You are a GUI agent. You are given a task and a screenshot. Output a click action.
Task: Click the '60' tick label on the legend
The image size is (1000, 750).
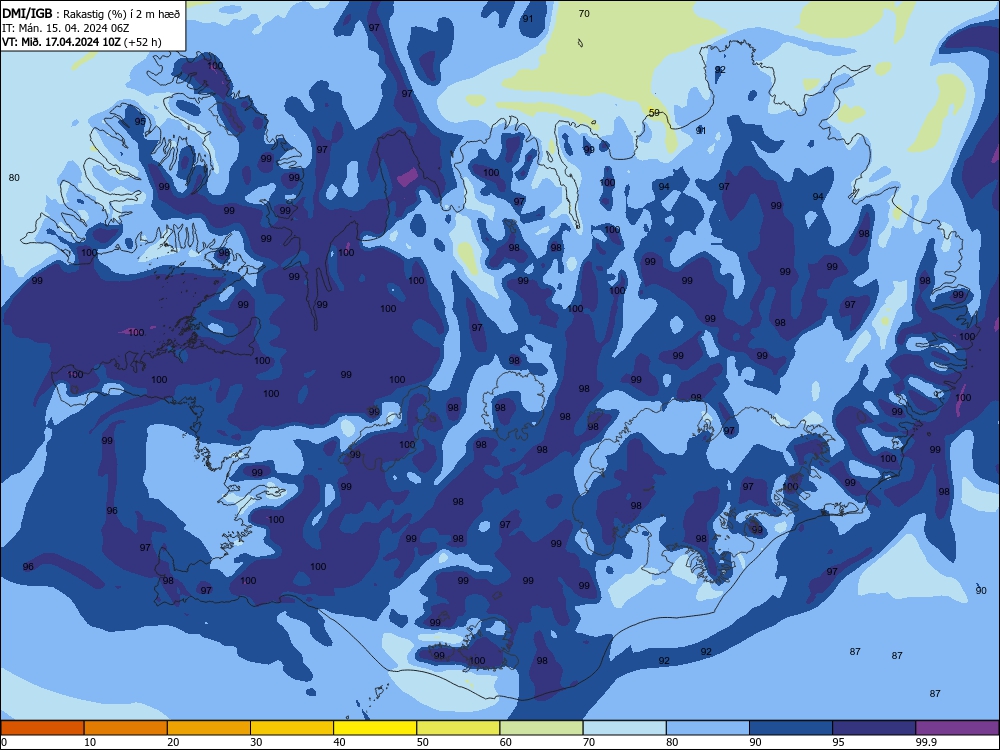pyautogui.click(x=506, y=742)
